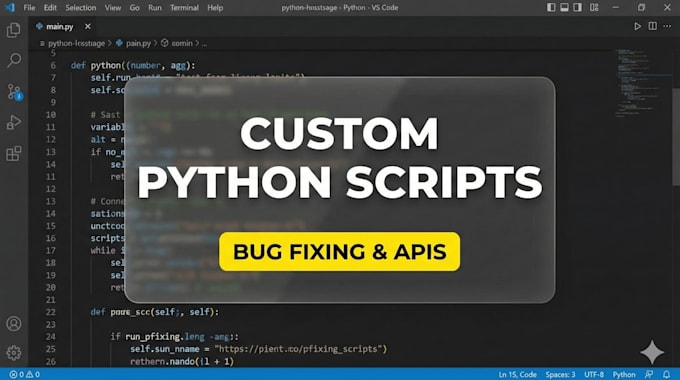680x380 pixels.
Task: Open the Terminal menu
Action: coord(184,8)
